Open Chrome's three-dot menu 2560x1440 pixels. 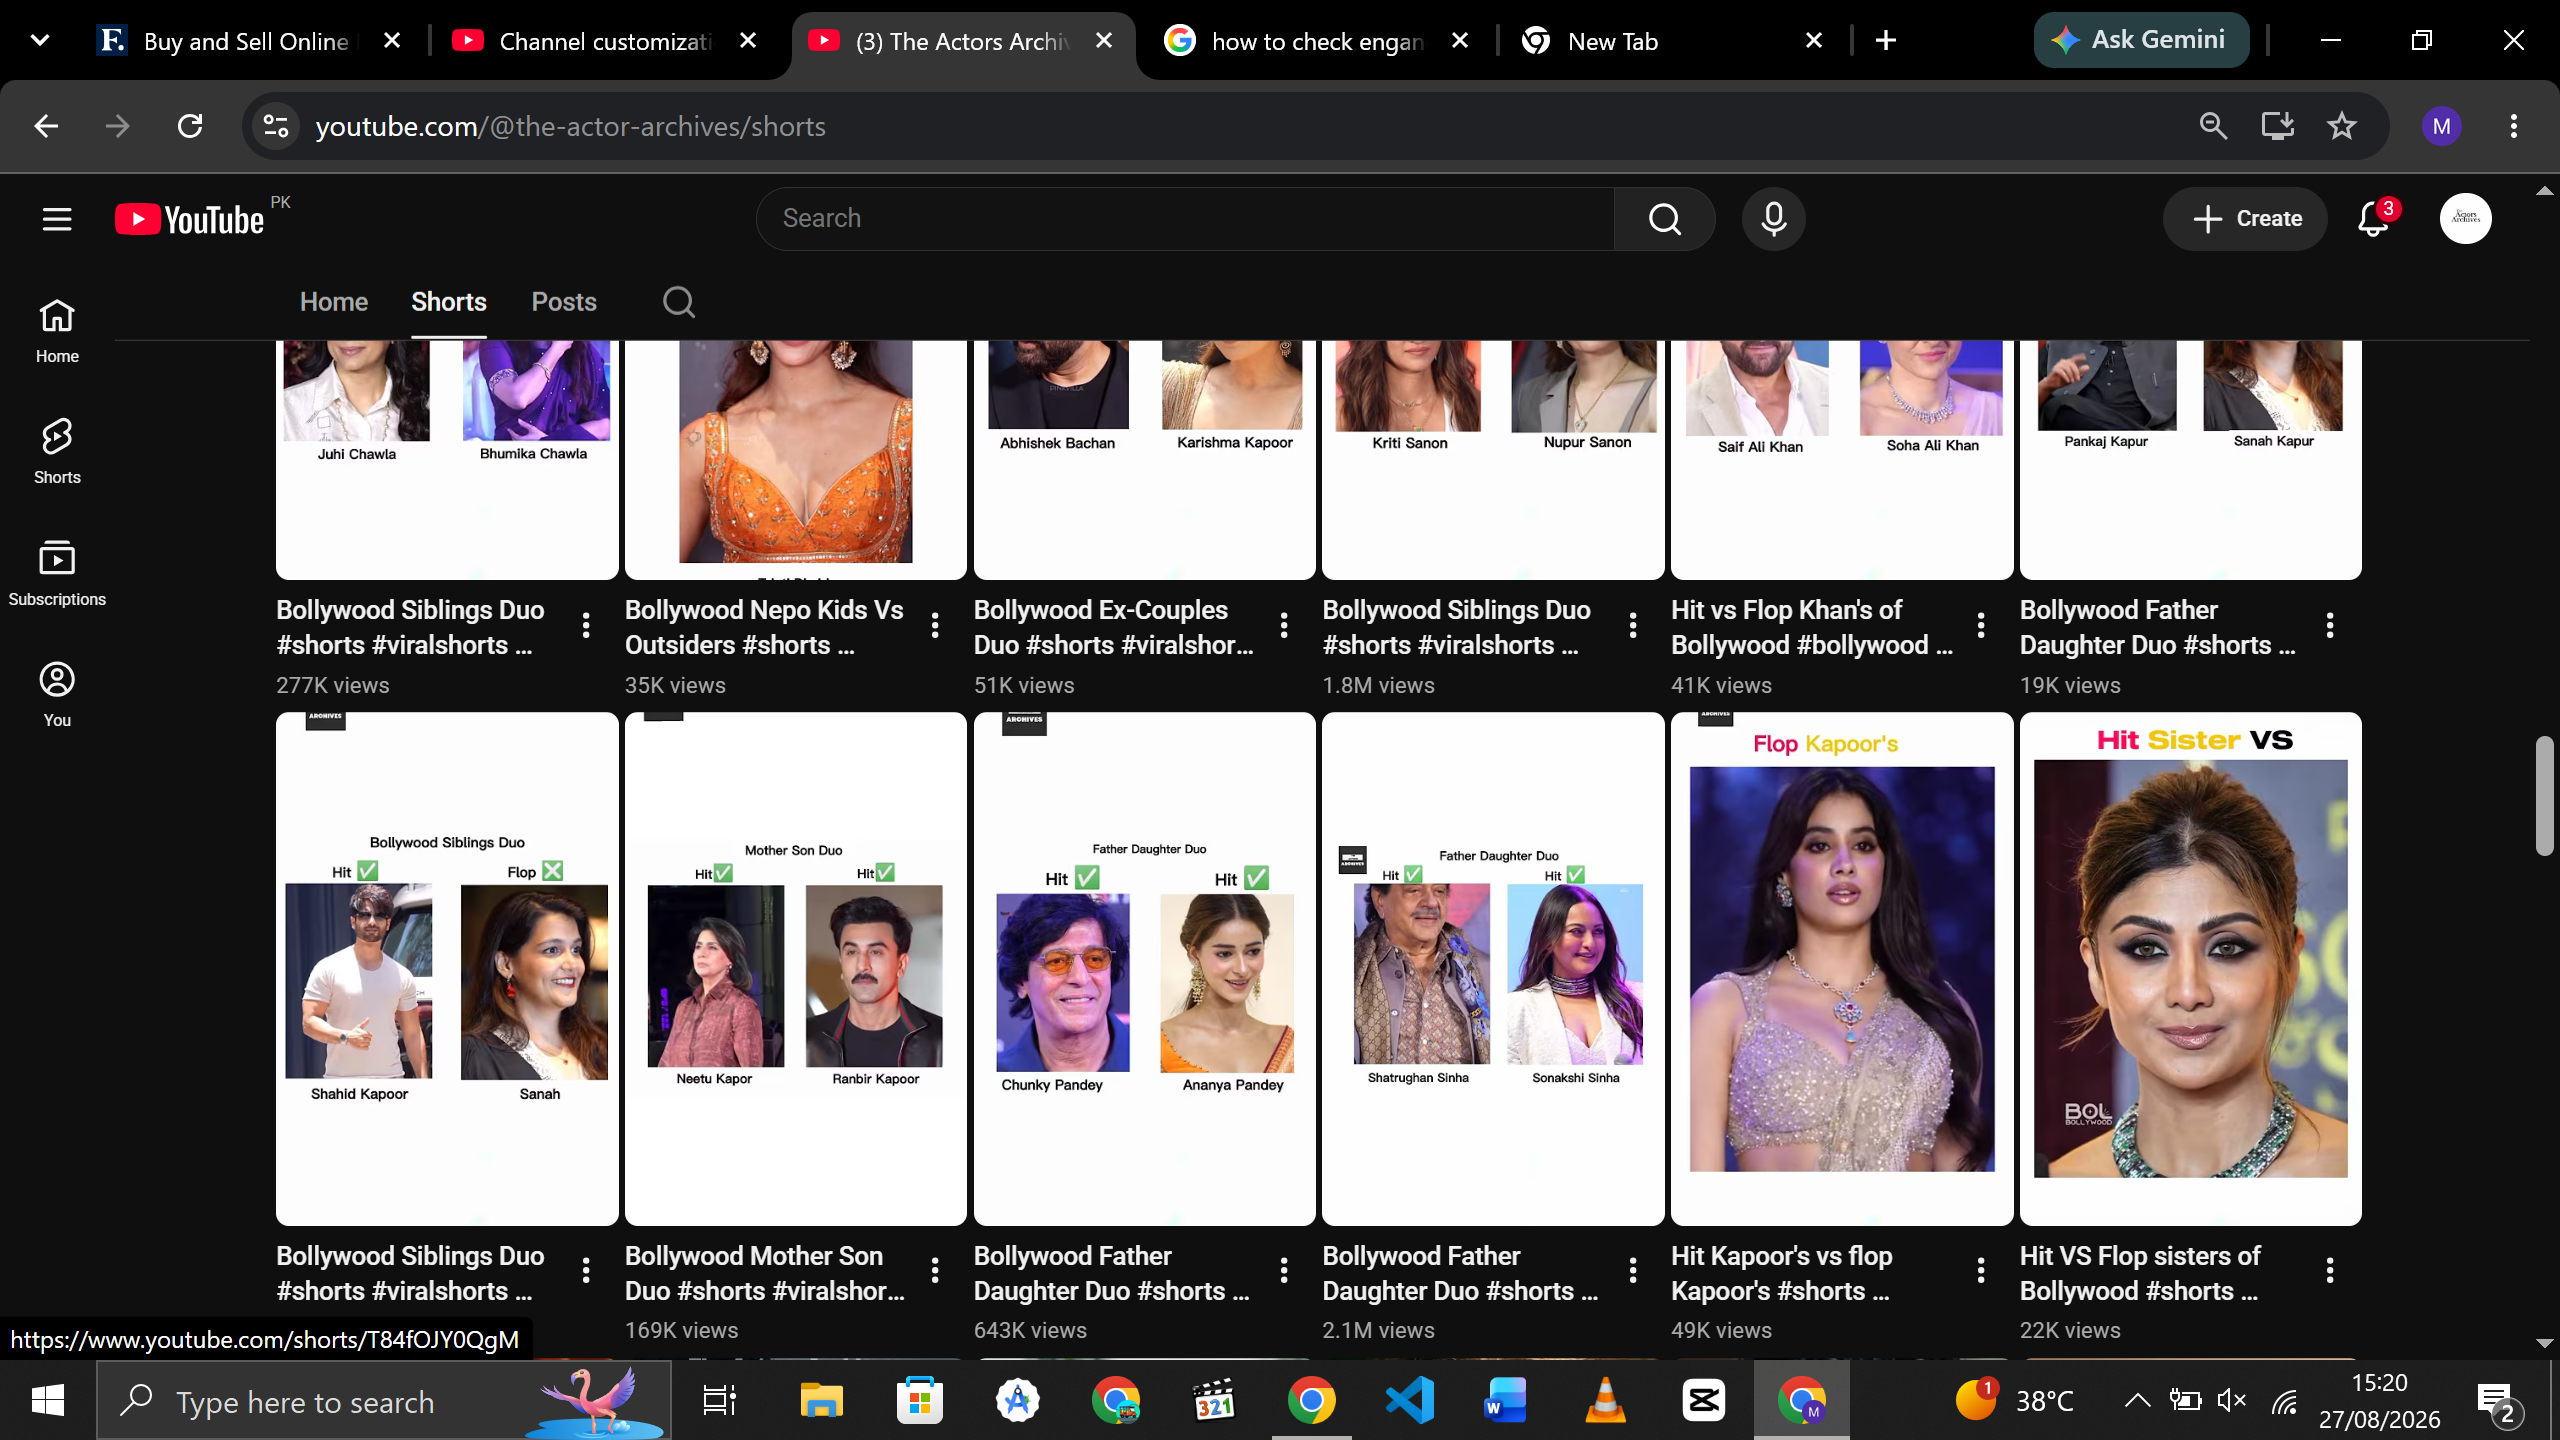[2514, 127]
